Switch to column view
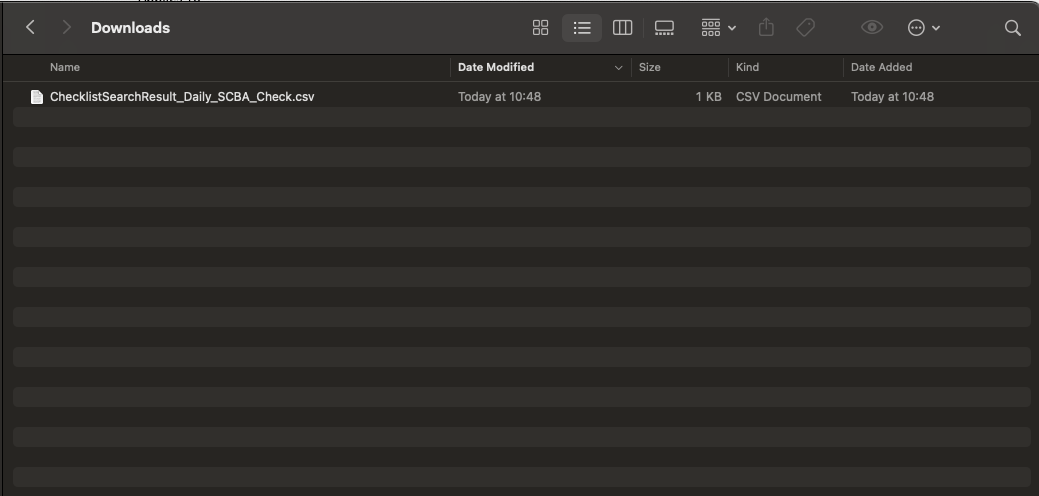The width and height of the screenshot is (1039, 496). click(x=622, y=28)
